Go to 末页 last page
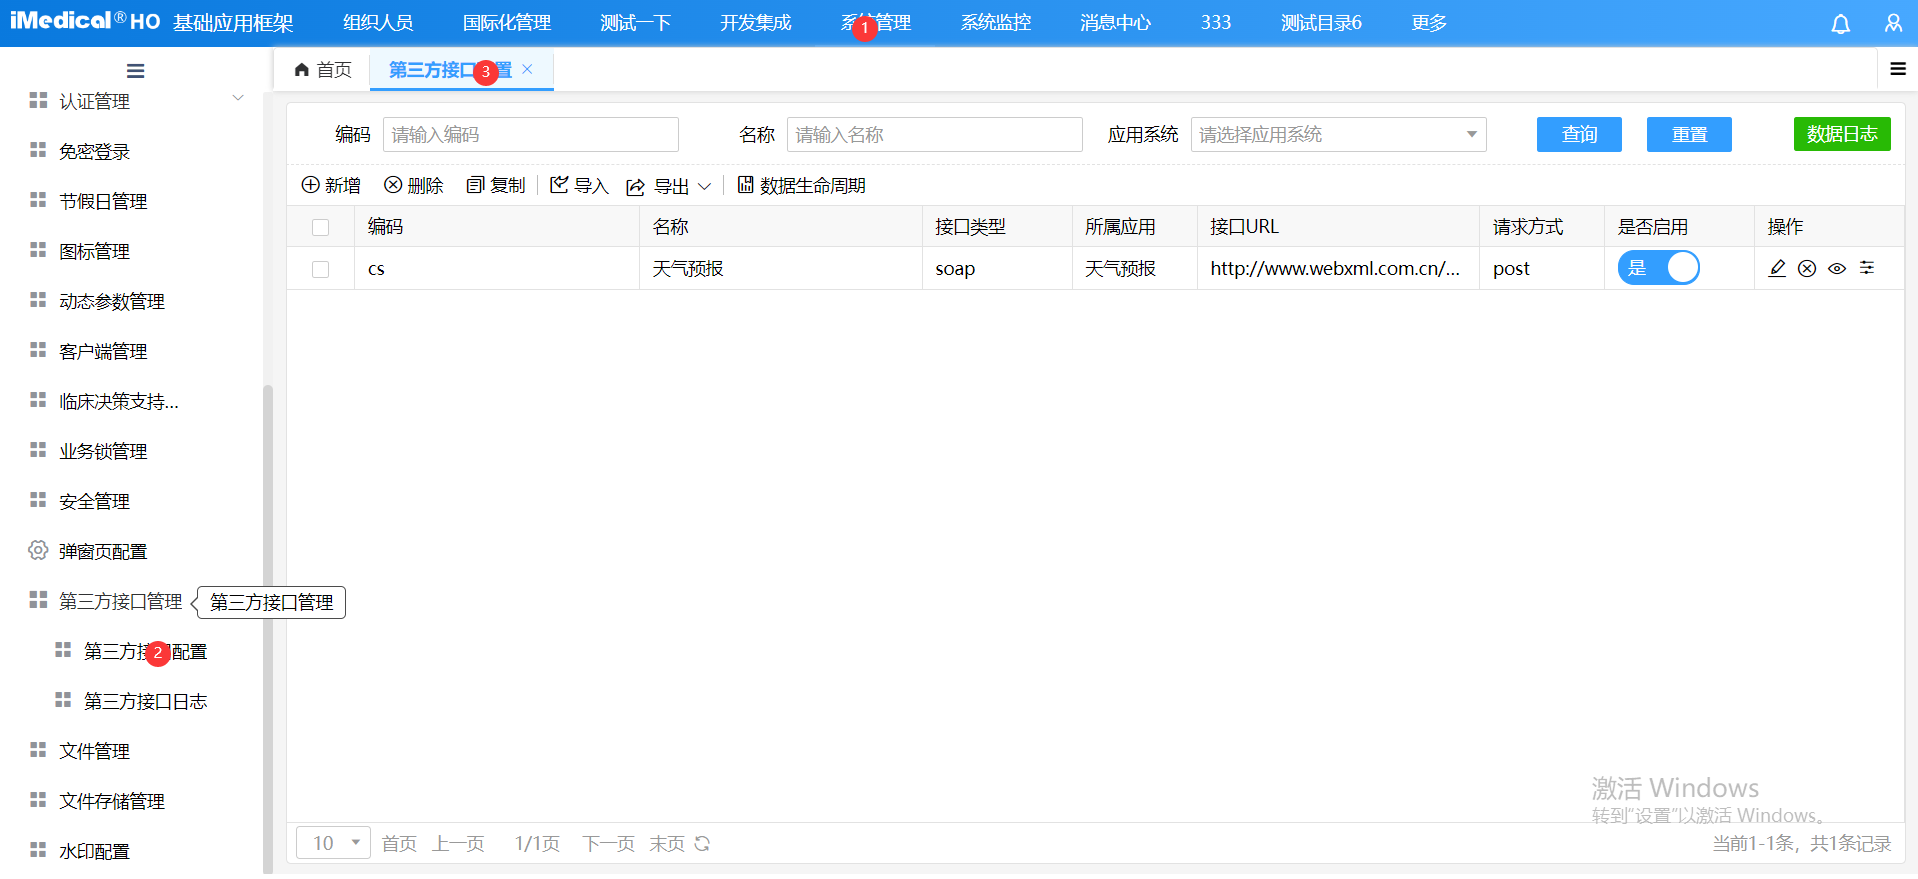The image size is (1918, 879). (x=667, y=843)
